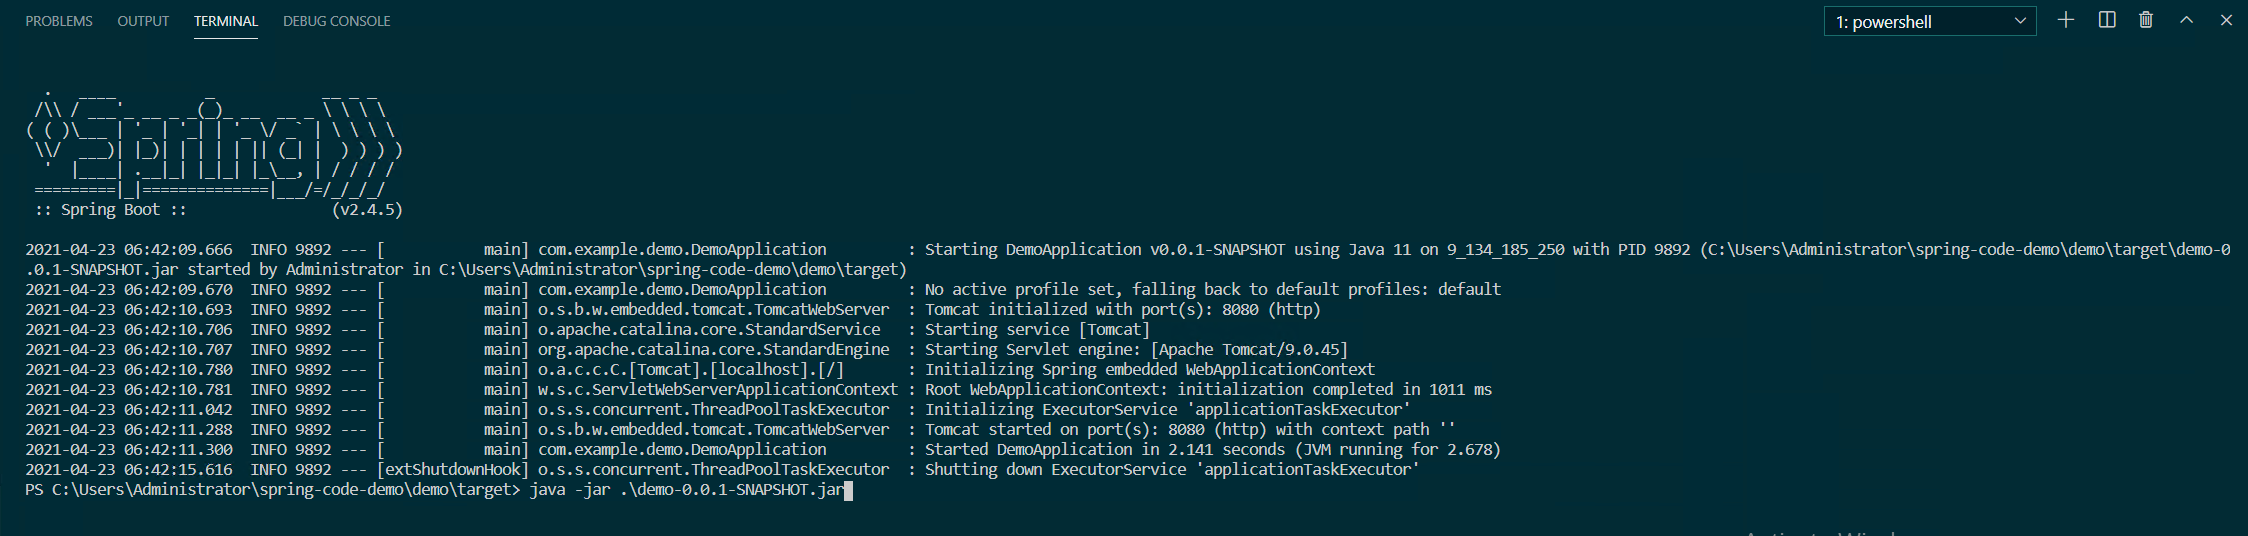
Task: Open a new terminal with plus icon
Action: (x=2066, y=21)
